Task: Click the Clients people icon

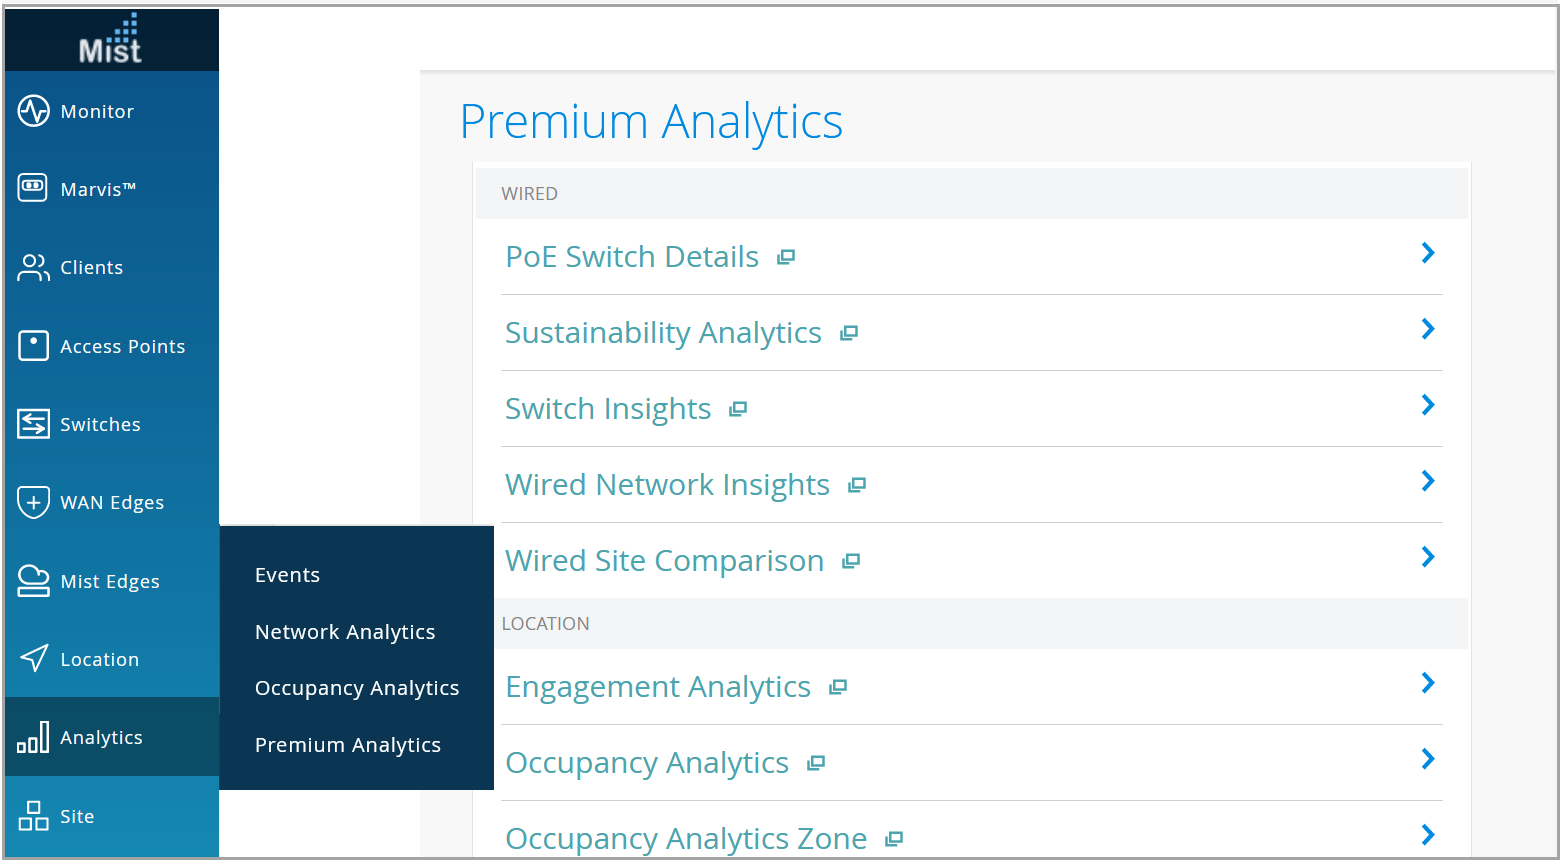Action: tap(33, 267)
